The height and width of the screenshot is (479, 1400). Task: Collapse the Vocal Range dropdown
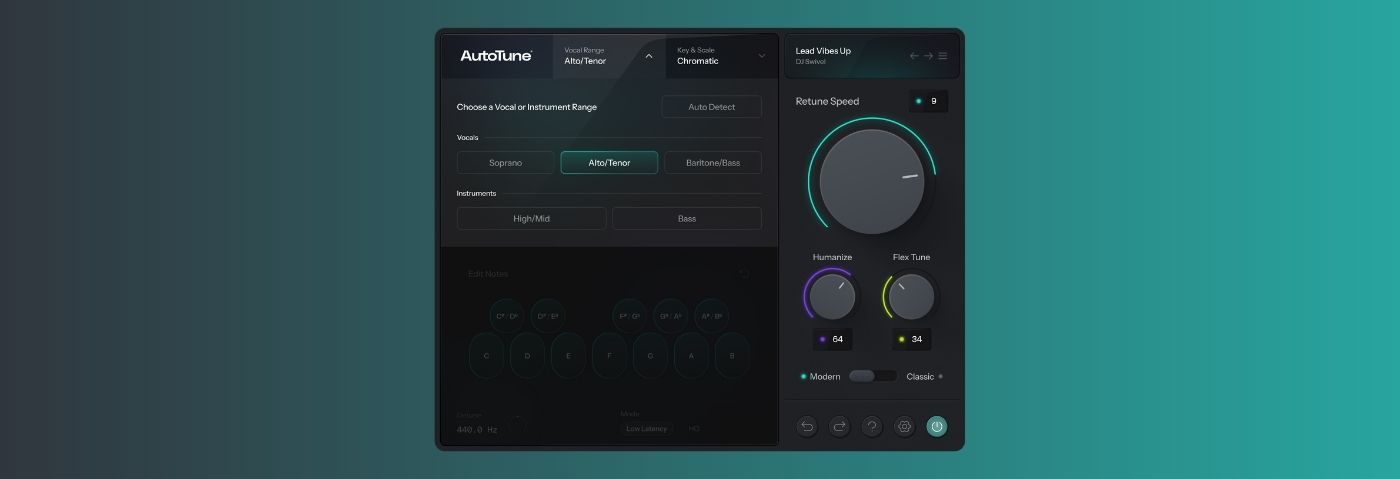[649, 56]
